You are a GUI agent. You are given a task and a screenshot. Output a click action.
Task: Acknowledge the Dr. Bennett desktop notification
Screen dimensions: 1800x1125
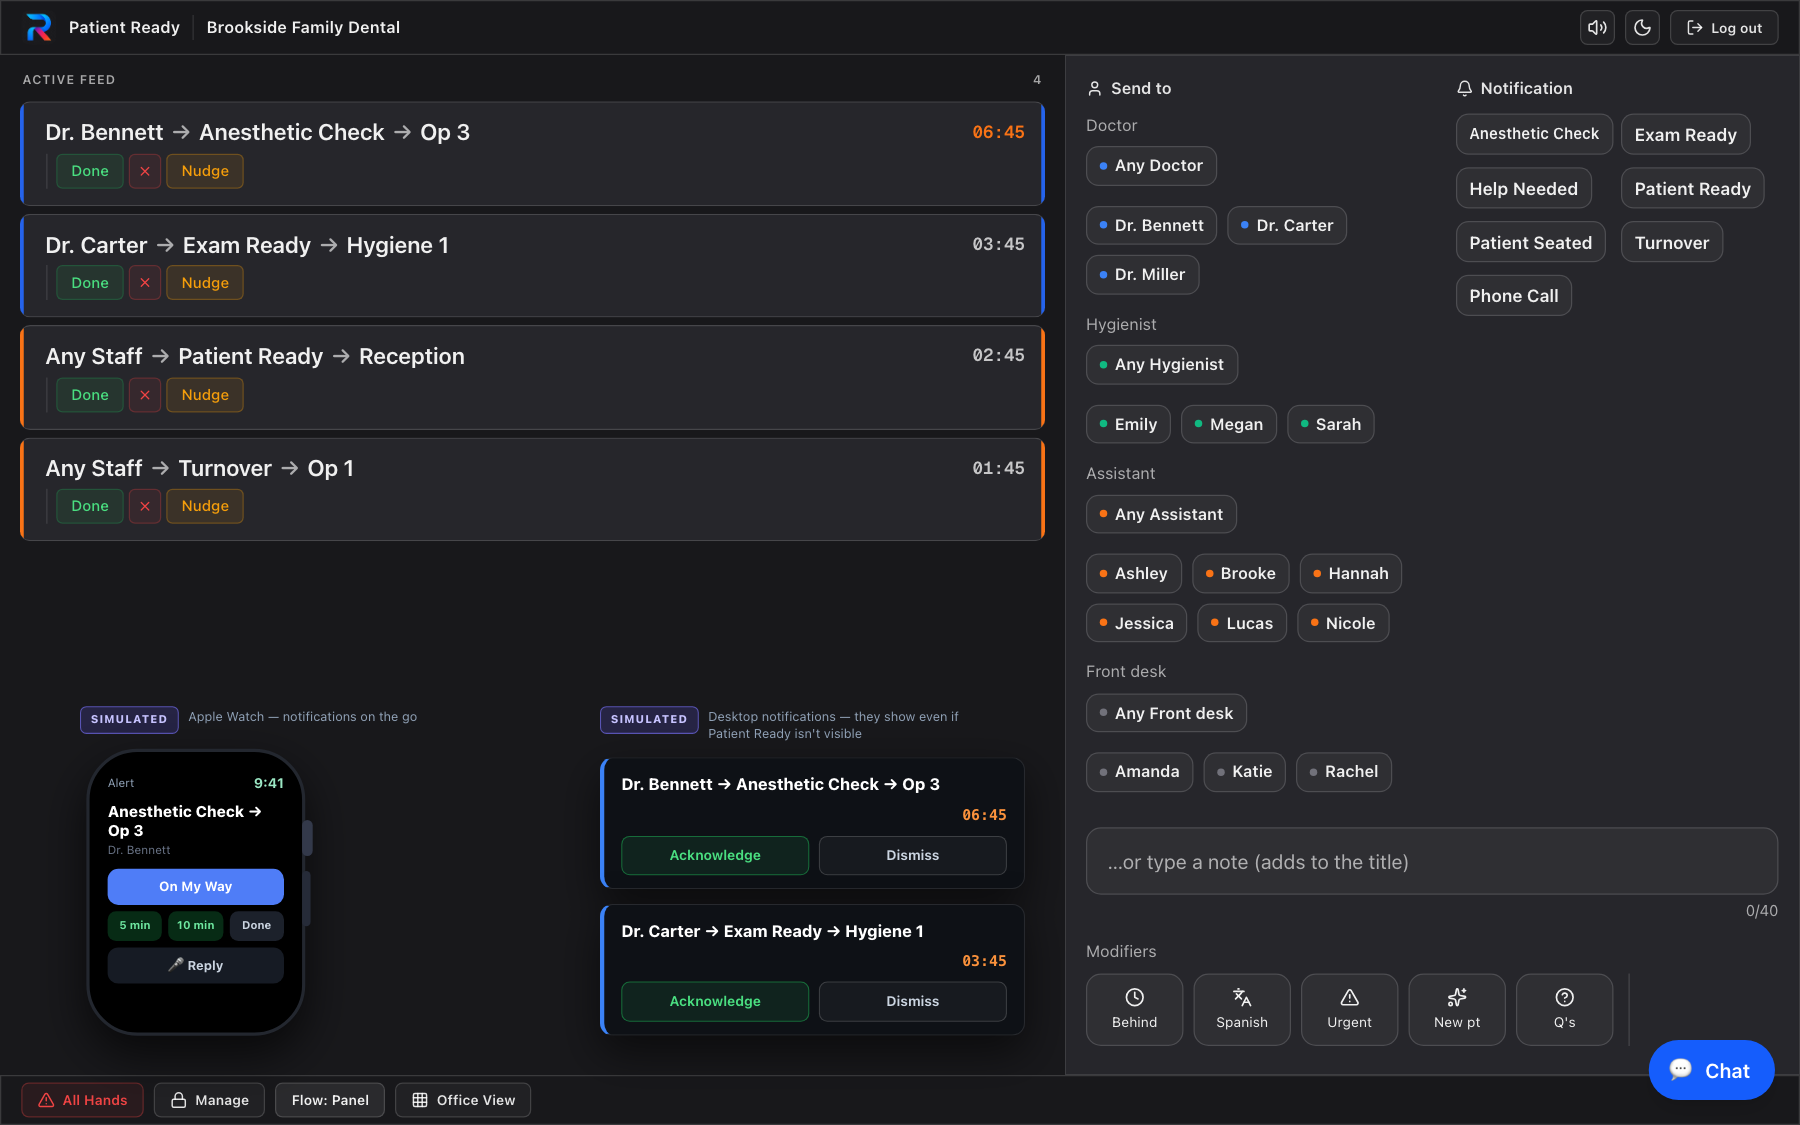715,855
